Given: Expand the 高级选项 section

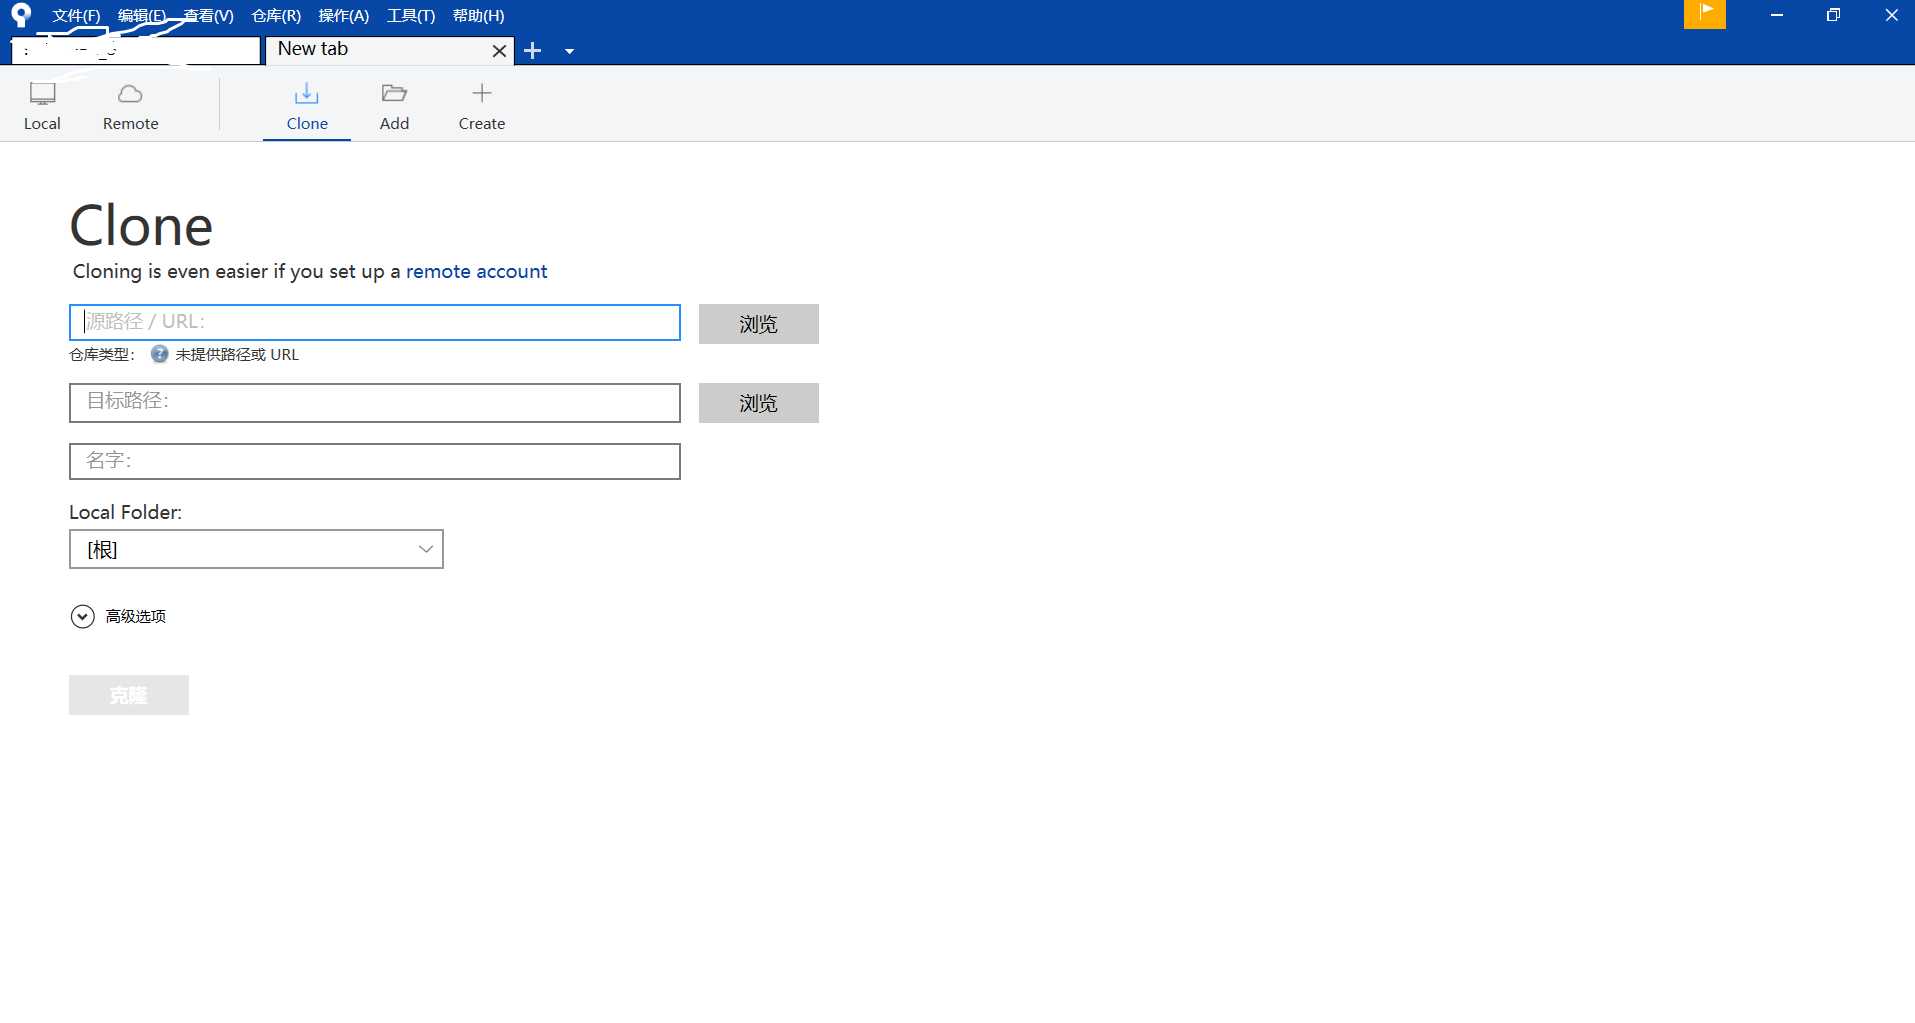Looking at the screenshot, I should pyautogui.click(x=118, y=616).
